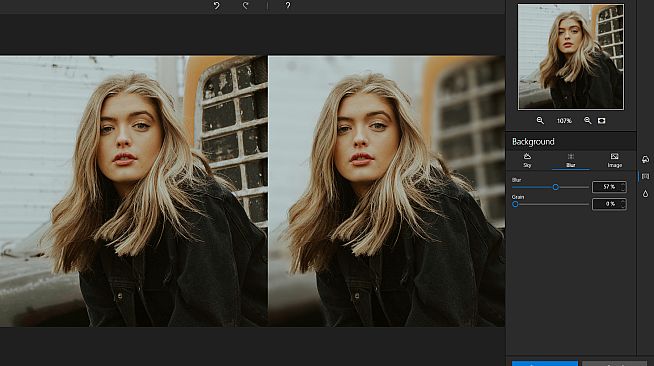Click the fit-to-view icon beside the zoom controls
Image resolution: width=654 pixels, height=366 pixels.
coord(601,120)
